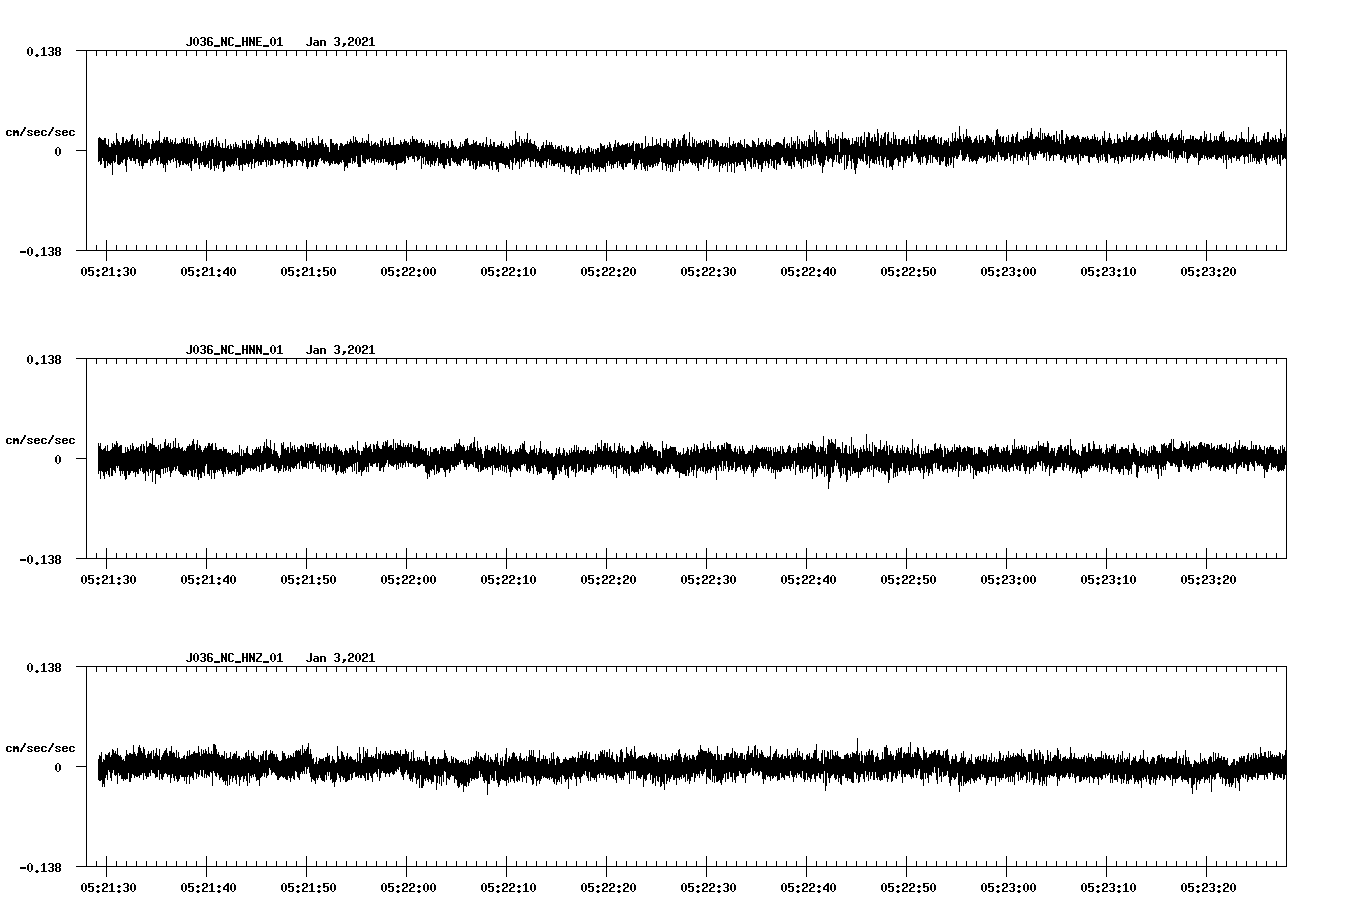
Task: Select the -0.138 lower amplitude value on HNZ plot
Action: (x=42, y=869)
